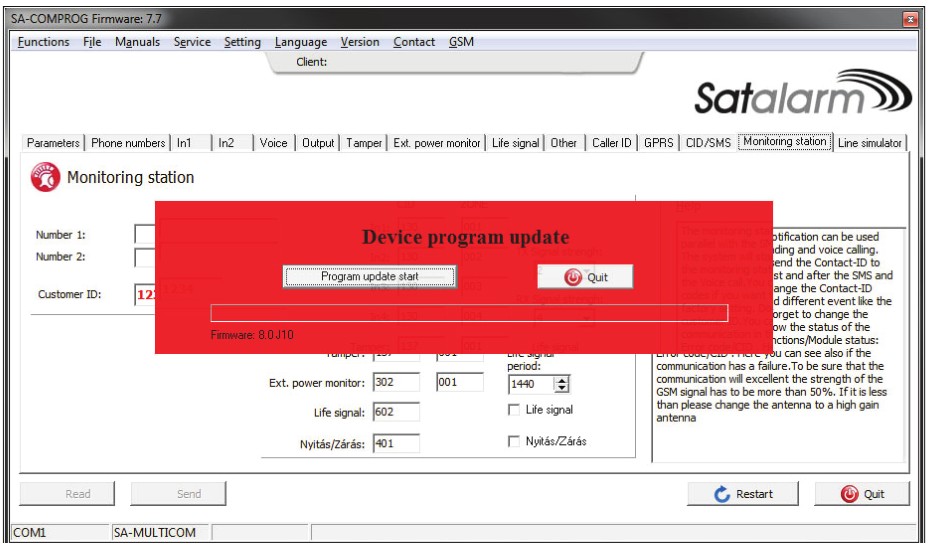Open the Manuals menu
The height and width of the screenshot is (553, 933).
(137, 42)
